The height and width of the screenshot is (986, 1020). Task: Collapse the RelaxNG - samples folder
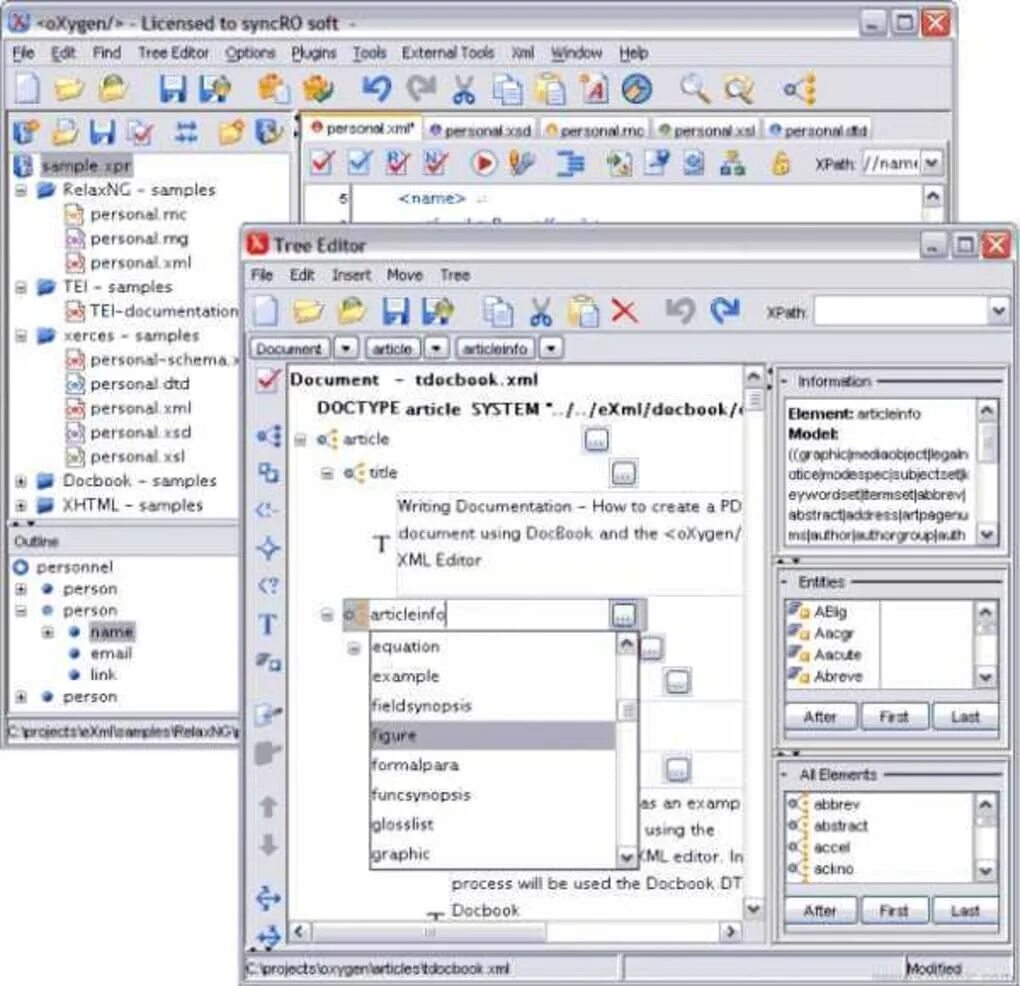pos(21,191)
